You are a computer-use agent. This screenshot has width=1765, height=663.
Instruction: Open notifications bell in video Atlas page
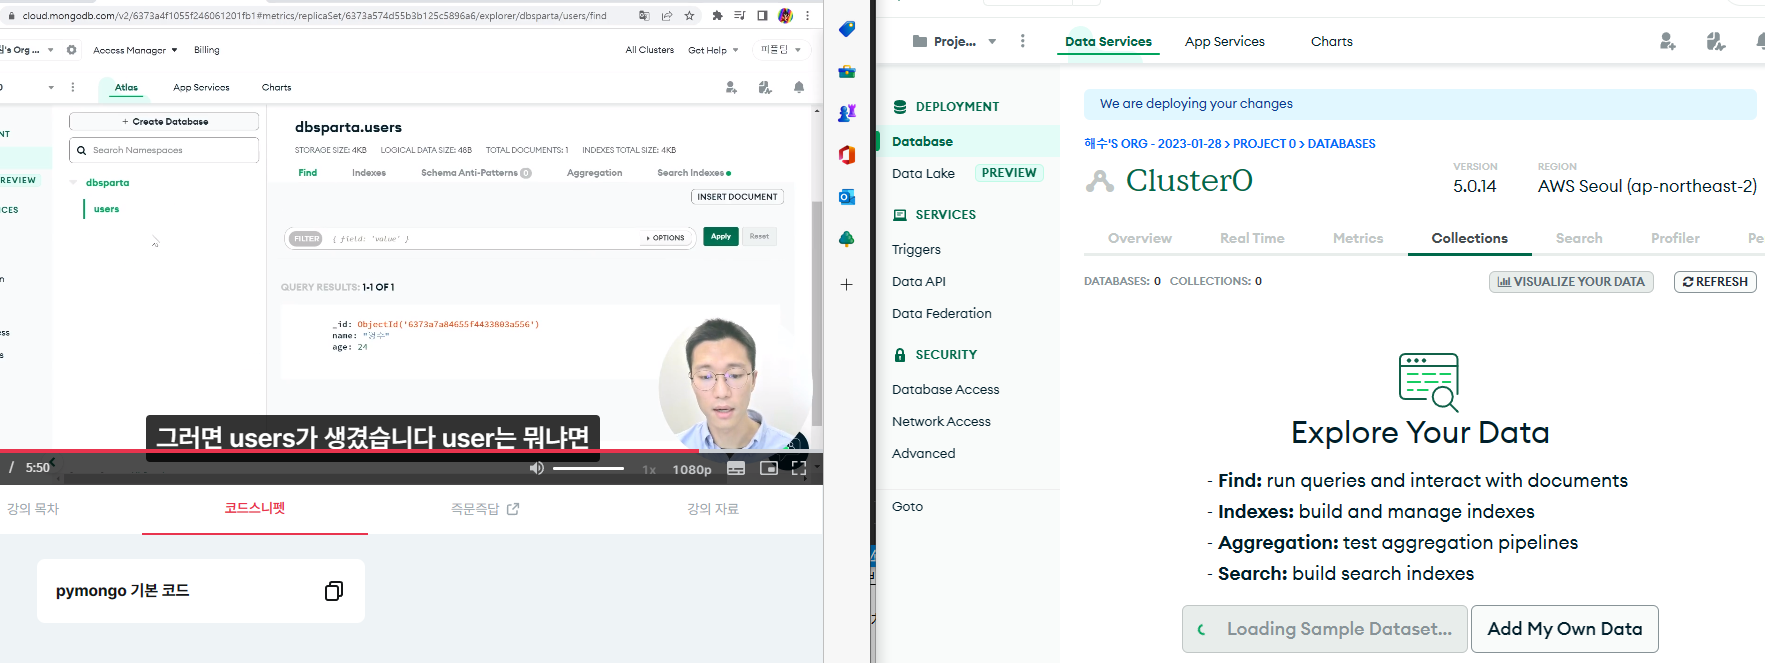799,88
